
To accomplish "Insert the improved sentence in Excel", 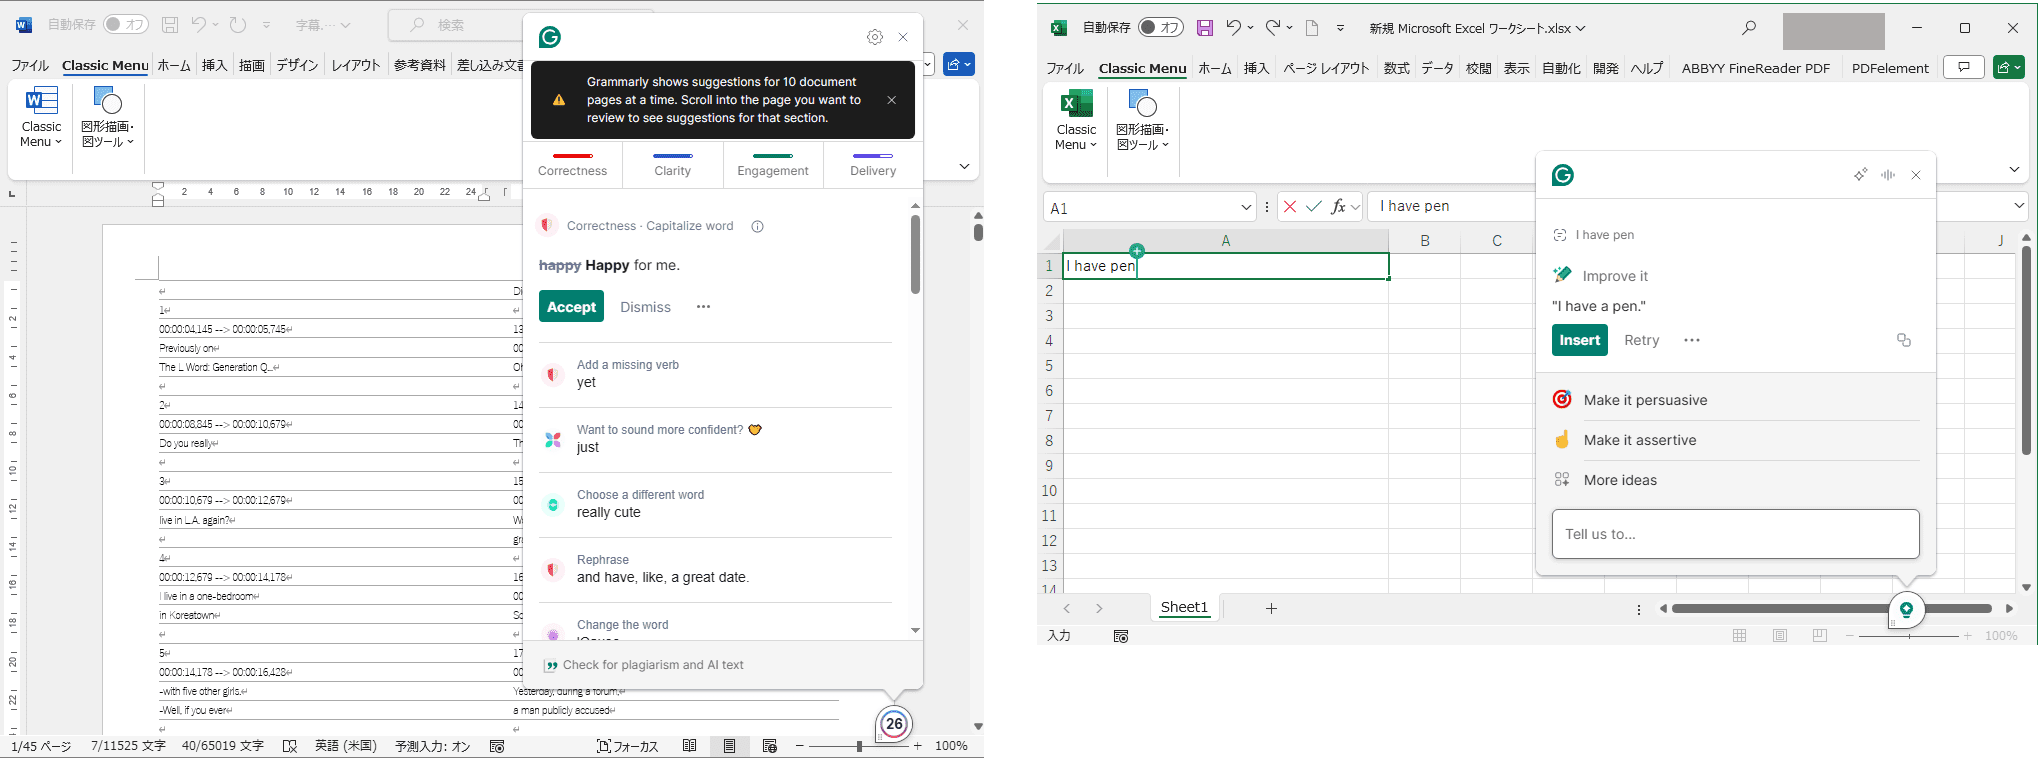I will 1579,340.
